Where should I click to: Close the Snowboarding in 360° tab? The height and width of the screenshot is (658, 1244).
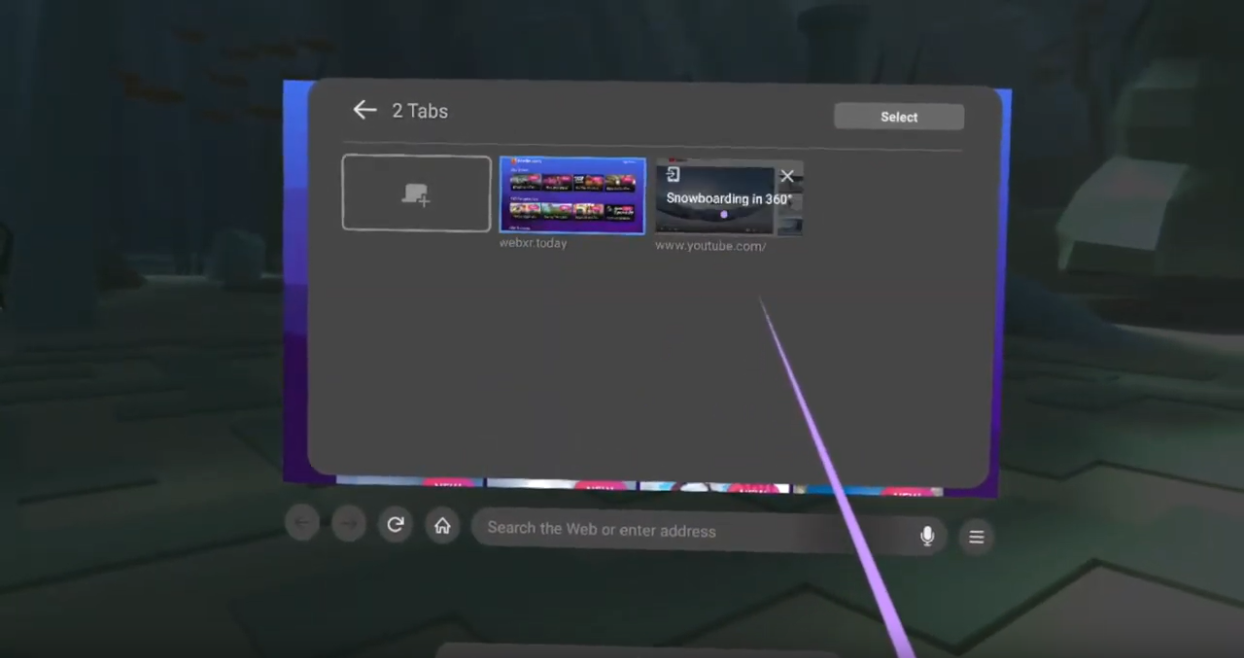[787, 176]
